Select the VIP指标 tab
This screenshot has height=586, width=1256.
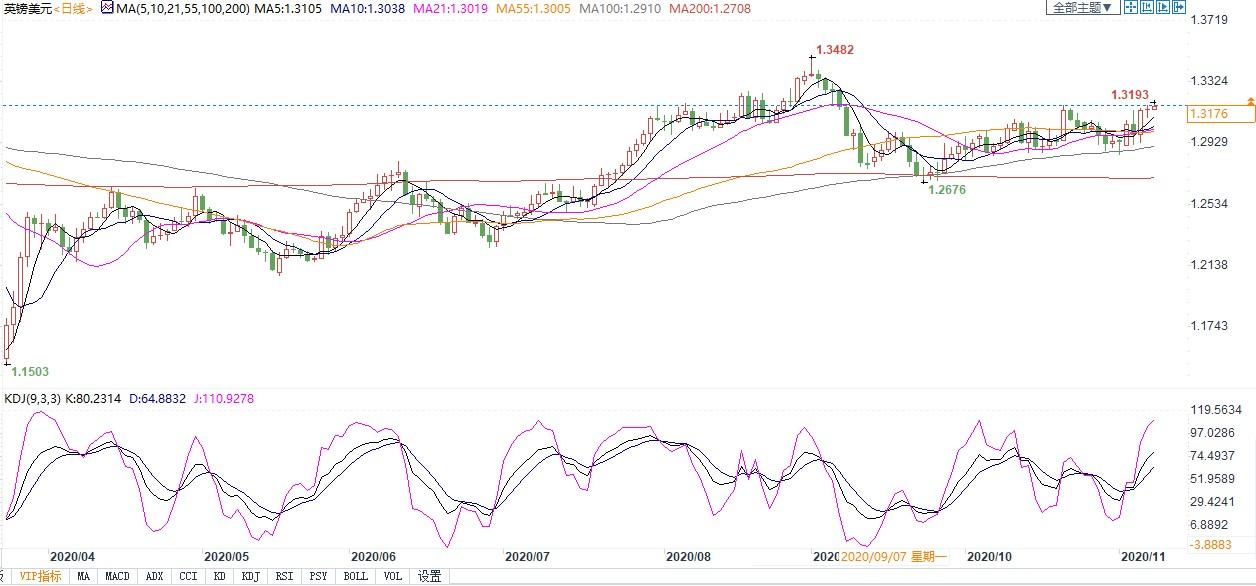tap(41, 576)
